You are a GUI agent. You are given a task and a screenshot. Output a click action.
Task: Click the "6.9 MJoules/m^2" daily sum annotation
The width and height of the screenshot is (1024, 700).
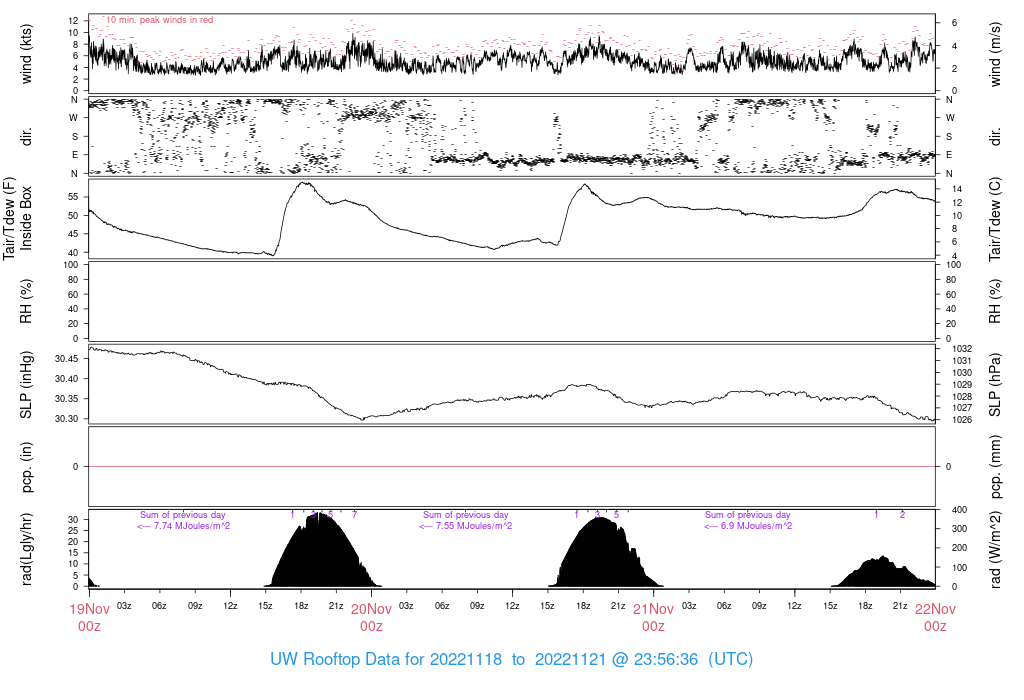tap(756, 526)
